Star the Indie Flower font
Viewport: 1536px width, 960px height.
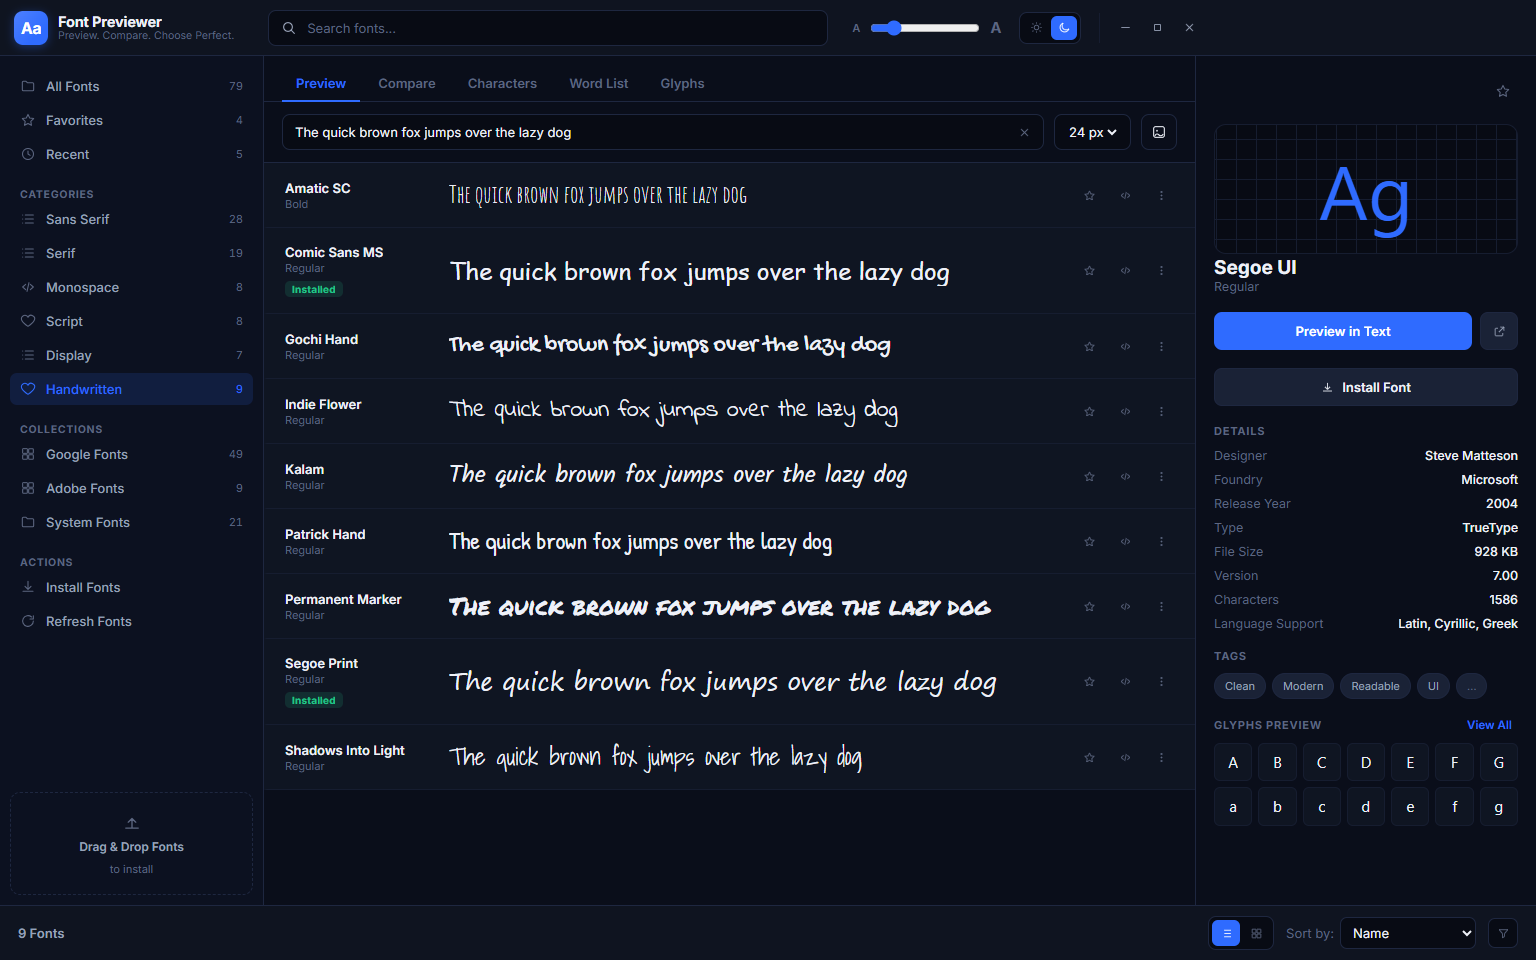pyautogui.click(x=1089, y=411)
